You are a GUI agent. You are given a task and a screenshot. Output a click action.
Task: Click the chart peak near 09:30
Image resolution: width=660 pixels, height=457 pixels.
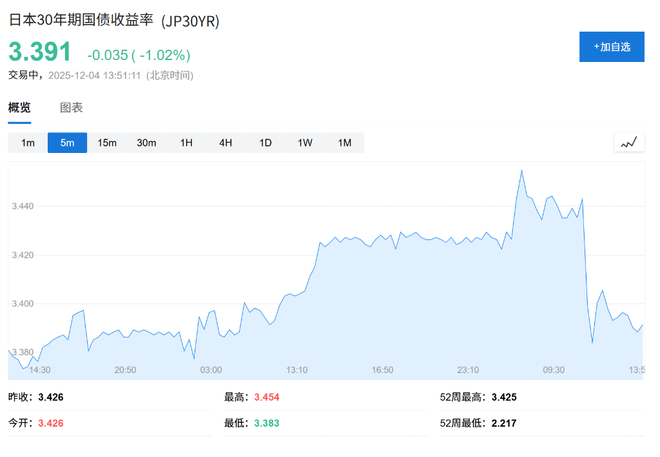click(522, 172)
